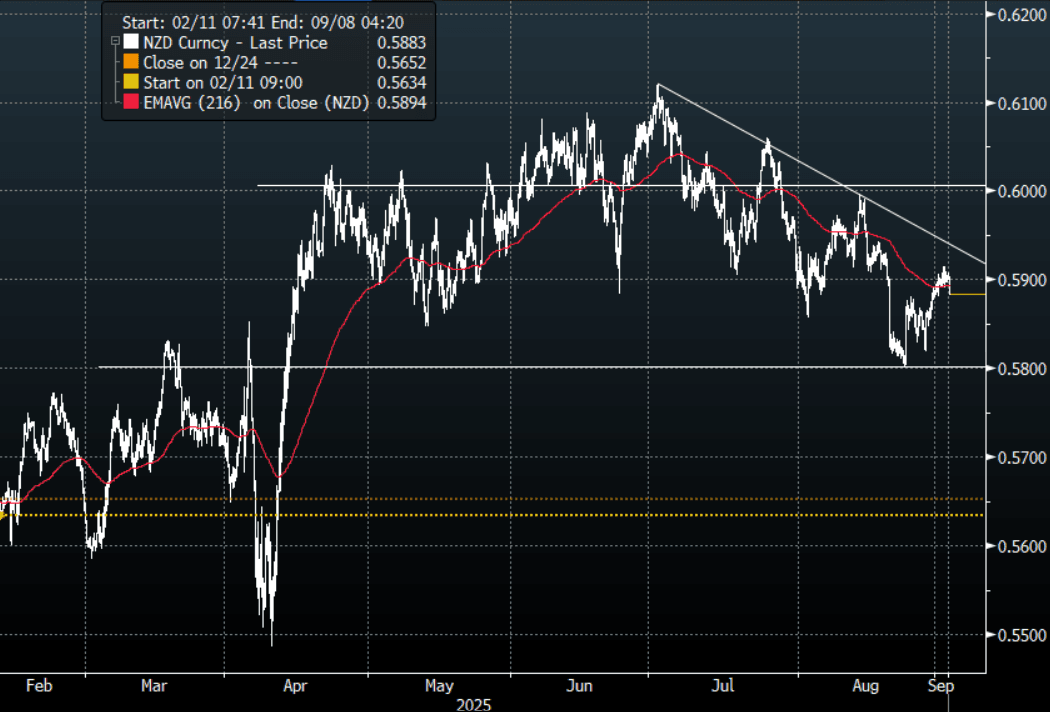Click the Apr label on time axis
This screenshot has width=1050, height=712.
(296, 686)
